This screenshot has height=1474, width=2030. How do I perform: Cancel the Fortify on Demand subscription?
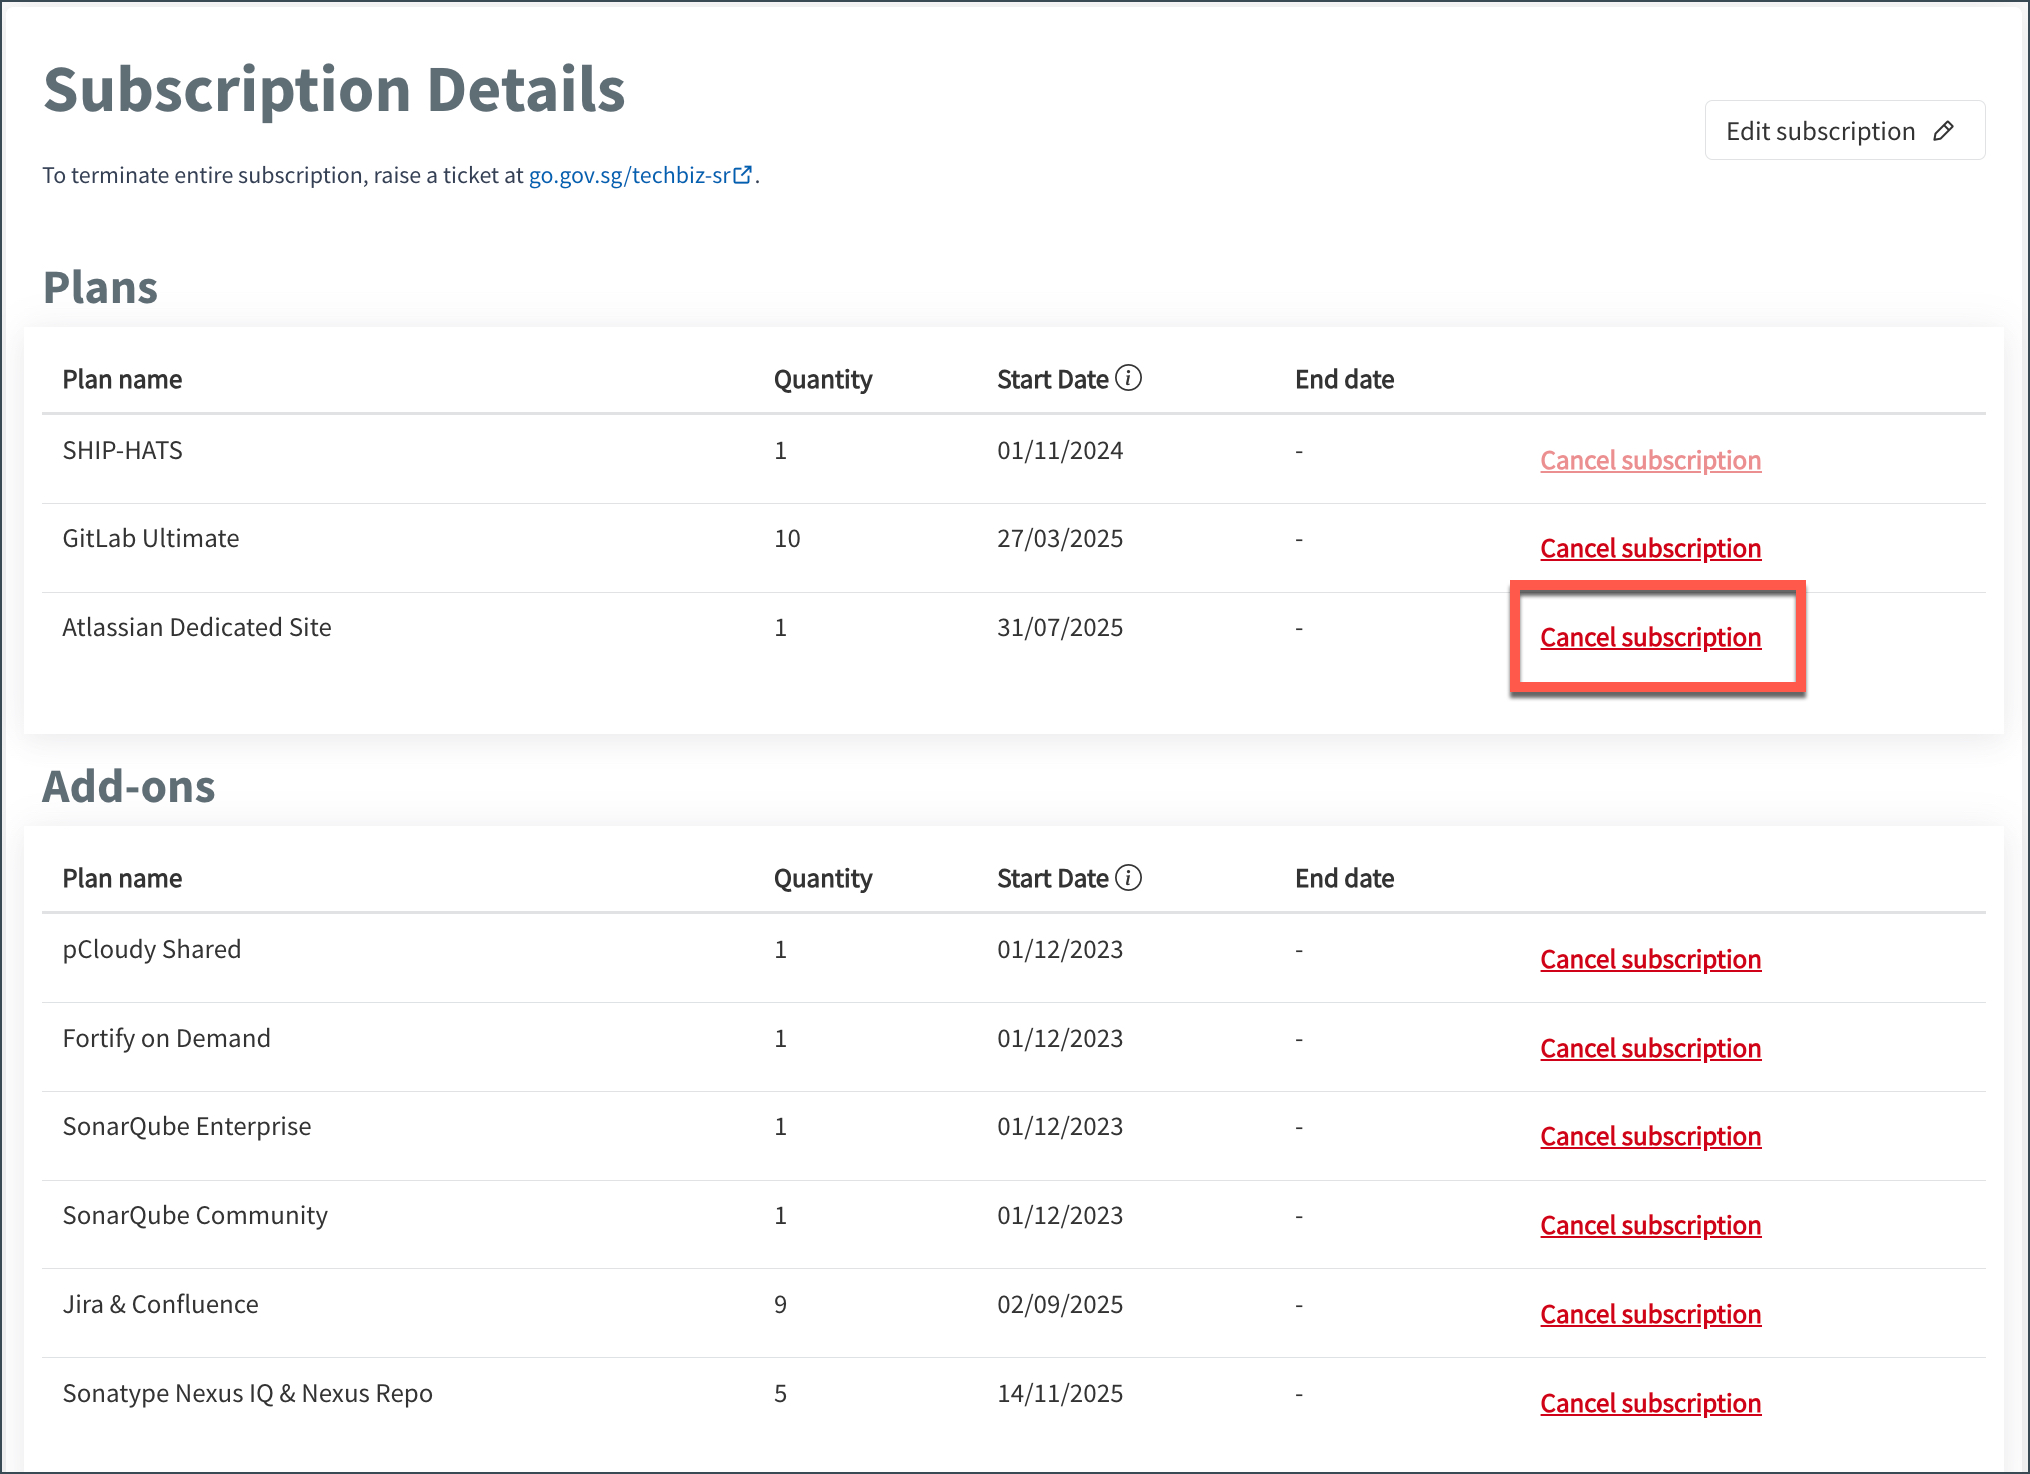pos(1650,1048)
